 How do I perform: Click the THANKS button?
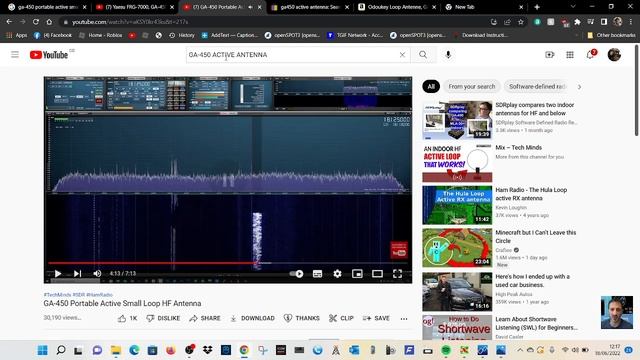pyautogui.click(x=302, y=318)
